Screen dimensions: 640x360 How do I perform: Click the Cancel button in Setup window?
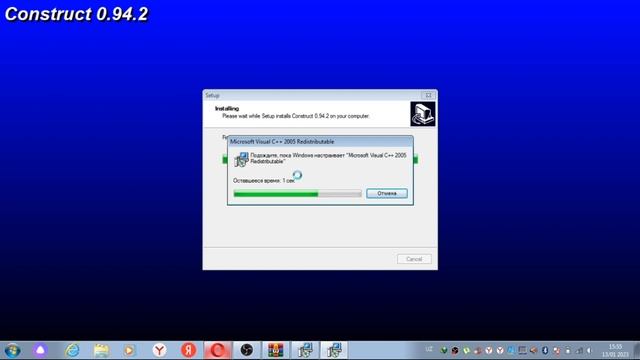tap(414, 259)
